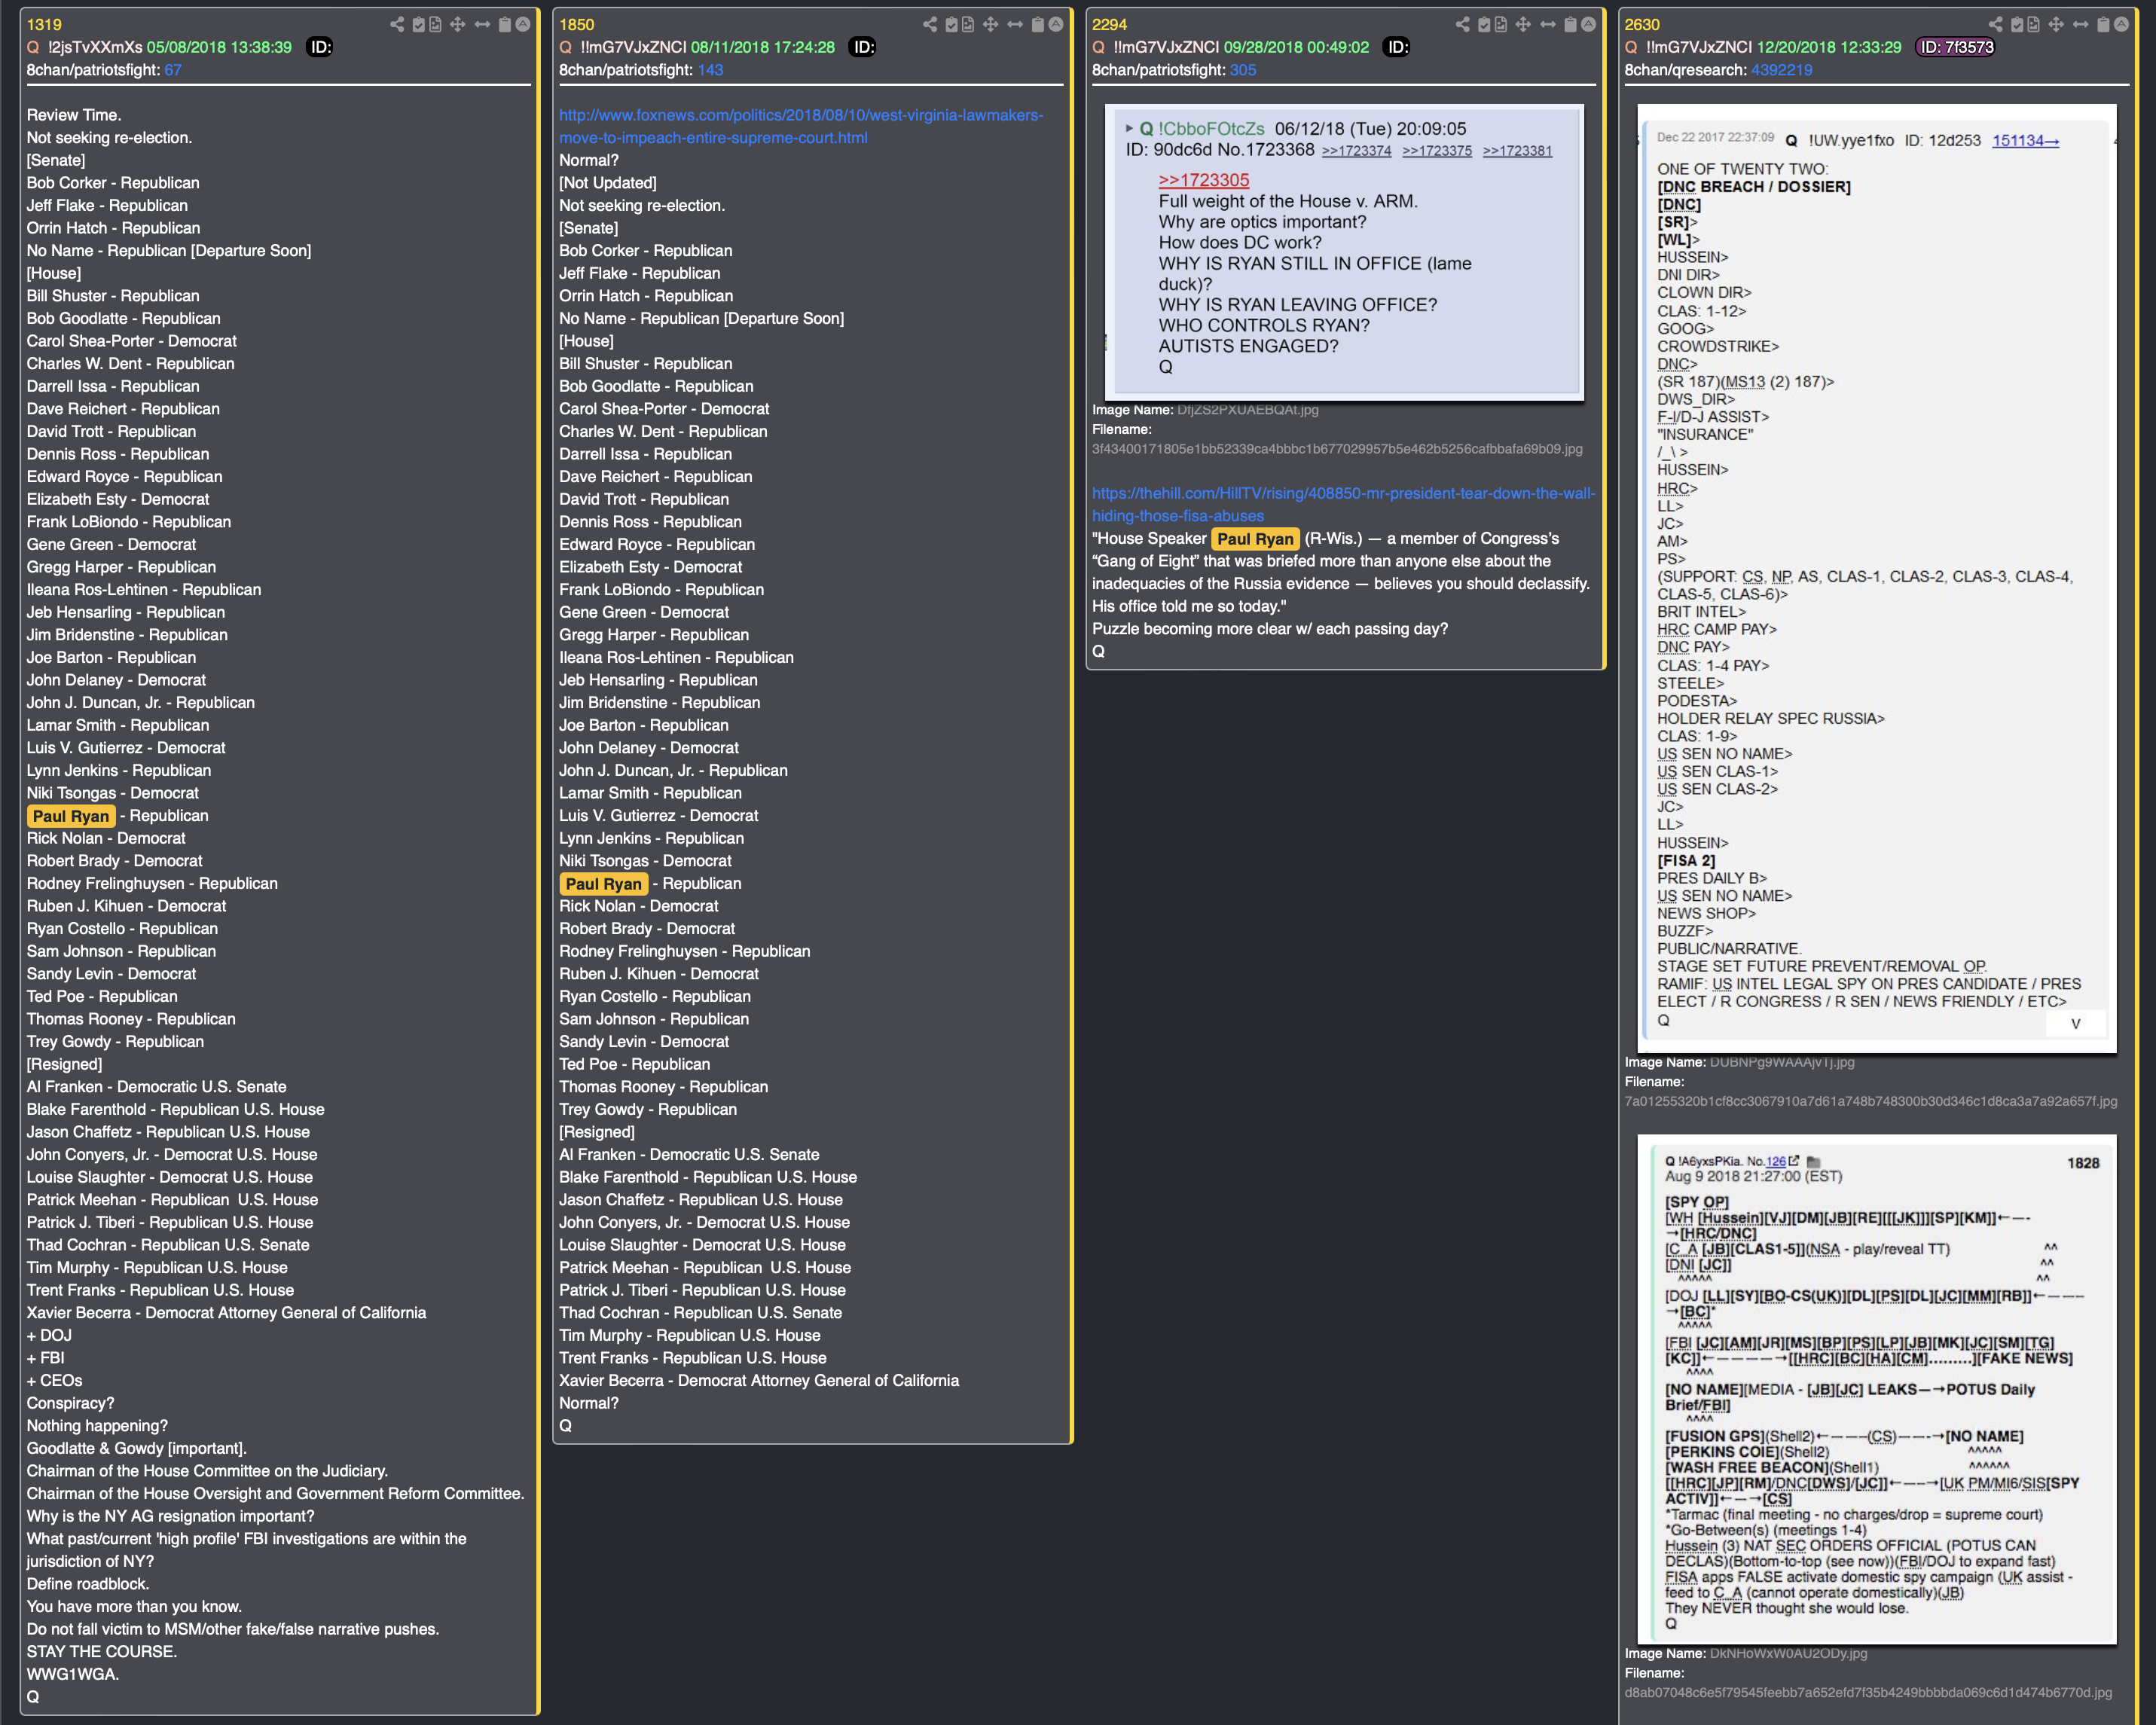The width and height of the screenshot is (2156, 1725).
Task: Open the ONE OF TWENTY TWO image in post 2630
Action: (1877, 578)
